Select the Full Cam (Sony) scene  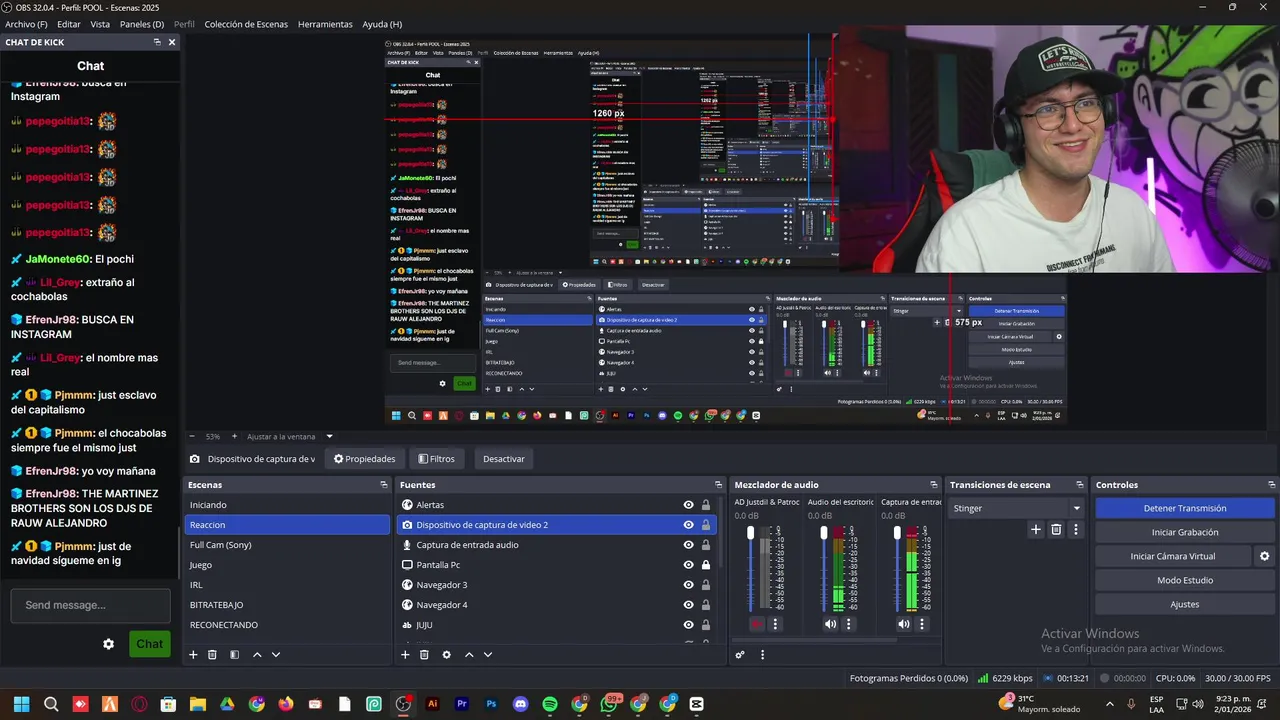[287, 545]
